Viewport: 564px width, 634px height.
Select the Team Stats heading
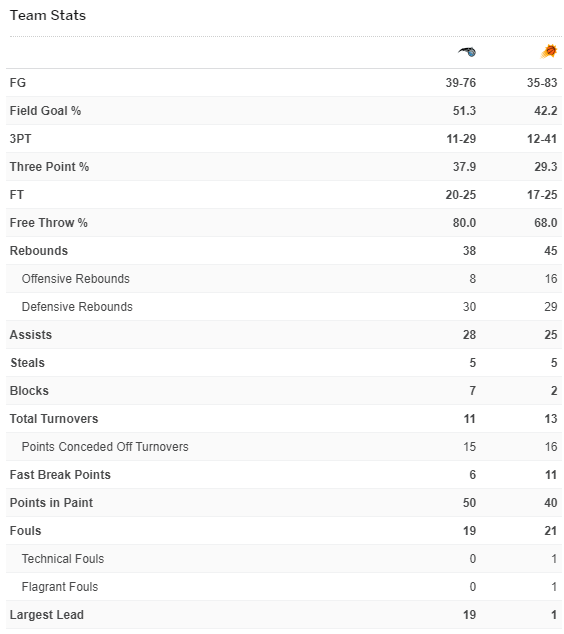[x=48, y=15]
